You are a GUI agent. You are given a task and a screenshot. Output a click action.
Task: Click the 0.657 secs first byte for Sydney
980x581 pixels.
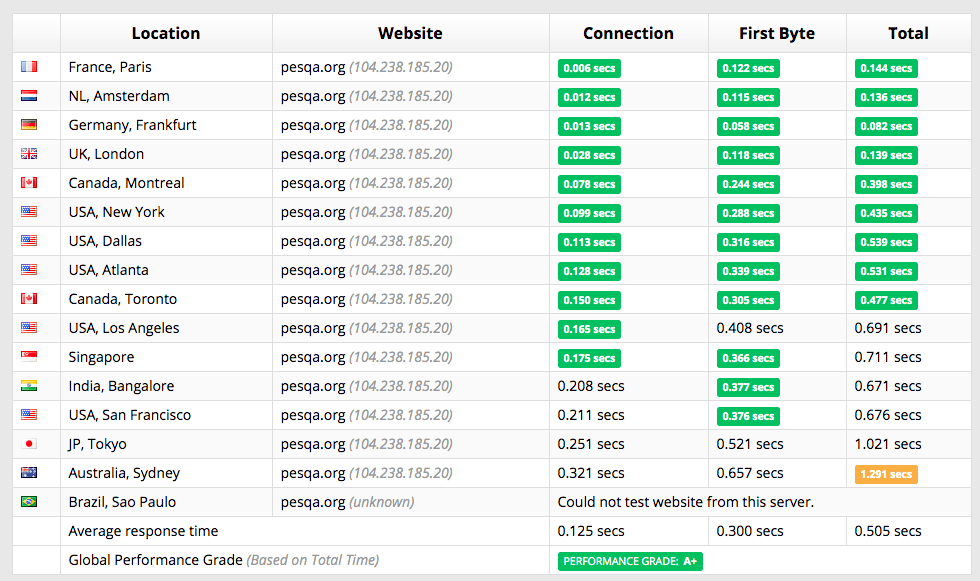[x=750, y=473]
